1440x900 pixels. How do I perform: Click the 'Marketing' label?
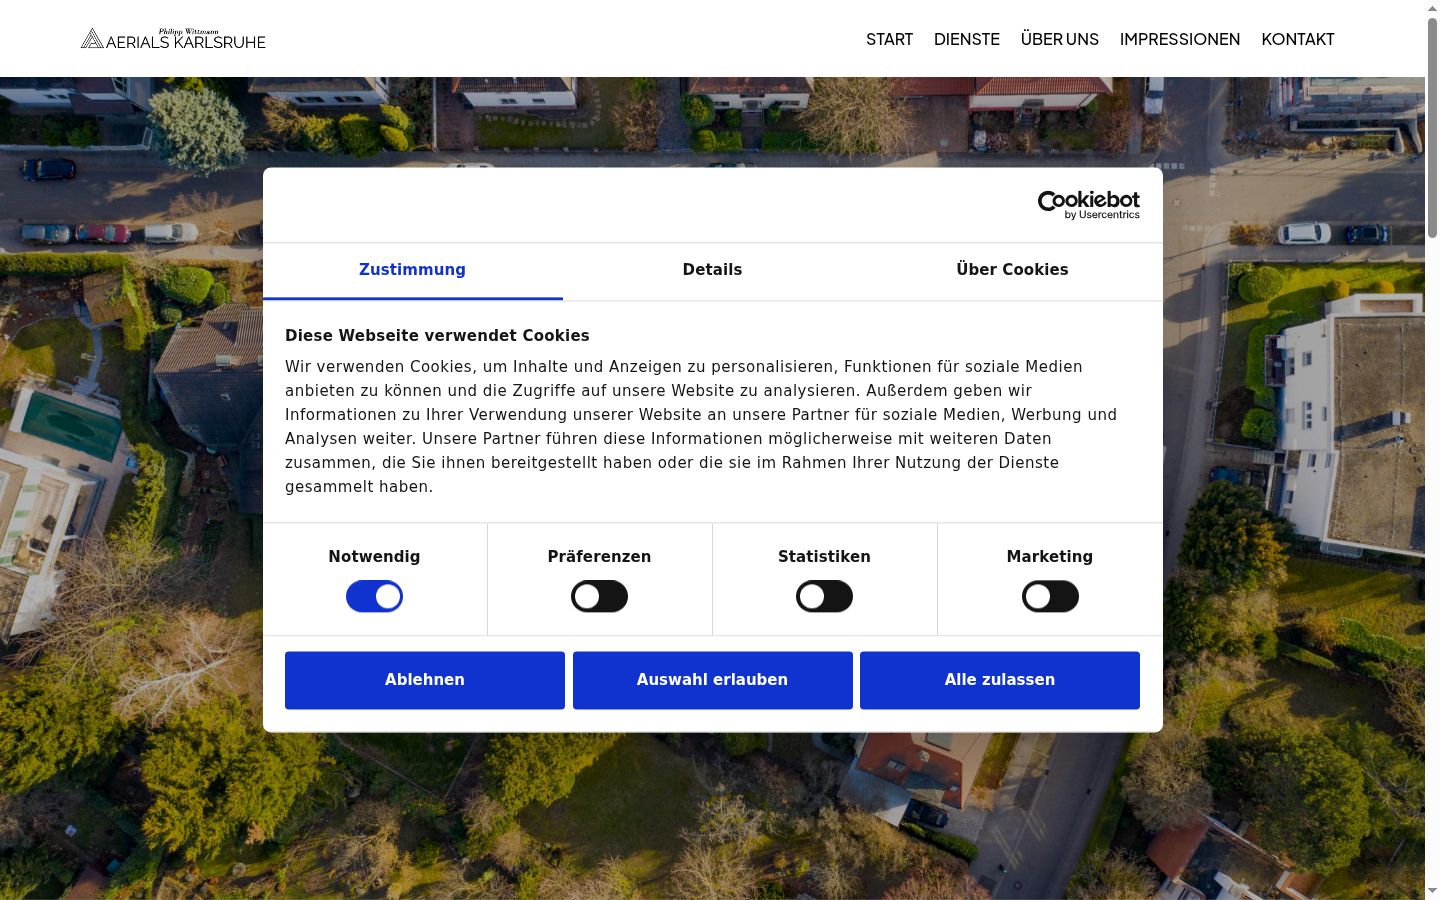(x=1050, y=557)
